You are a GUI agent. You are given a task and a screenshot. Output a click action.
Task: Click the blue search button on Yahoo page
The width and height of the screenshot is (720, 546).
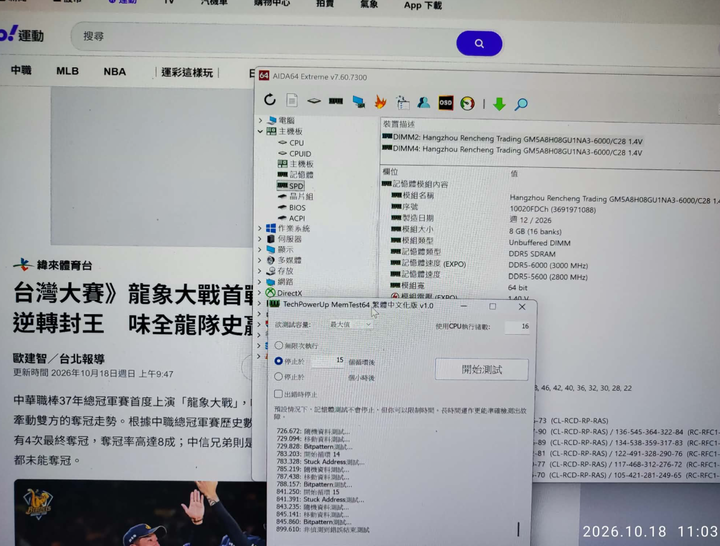point(479,44)
